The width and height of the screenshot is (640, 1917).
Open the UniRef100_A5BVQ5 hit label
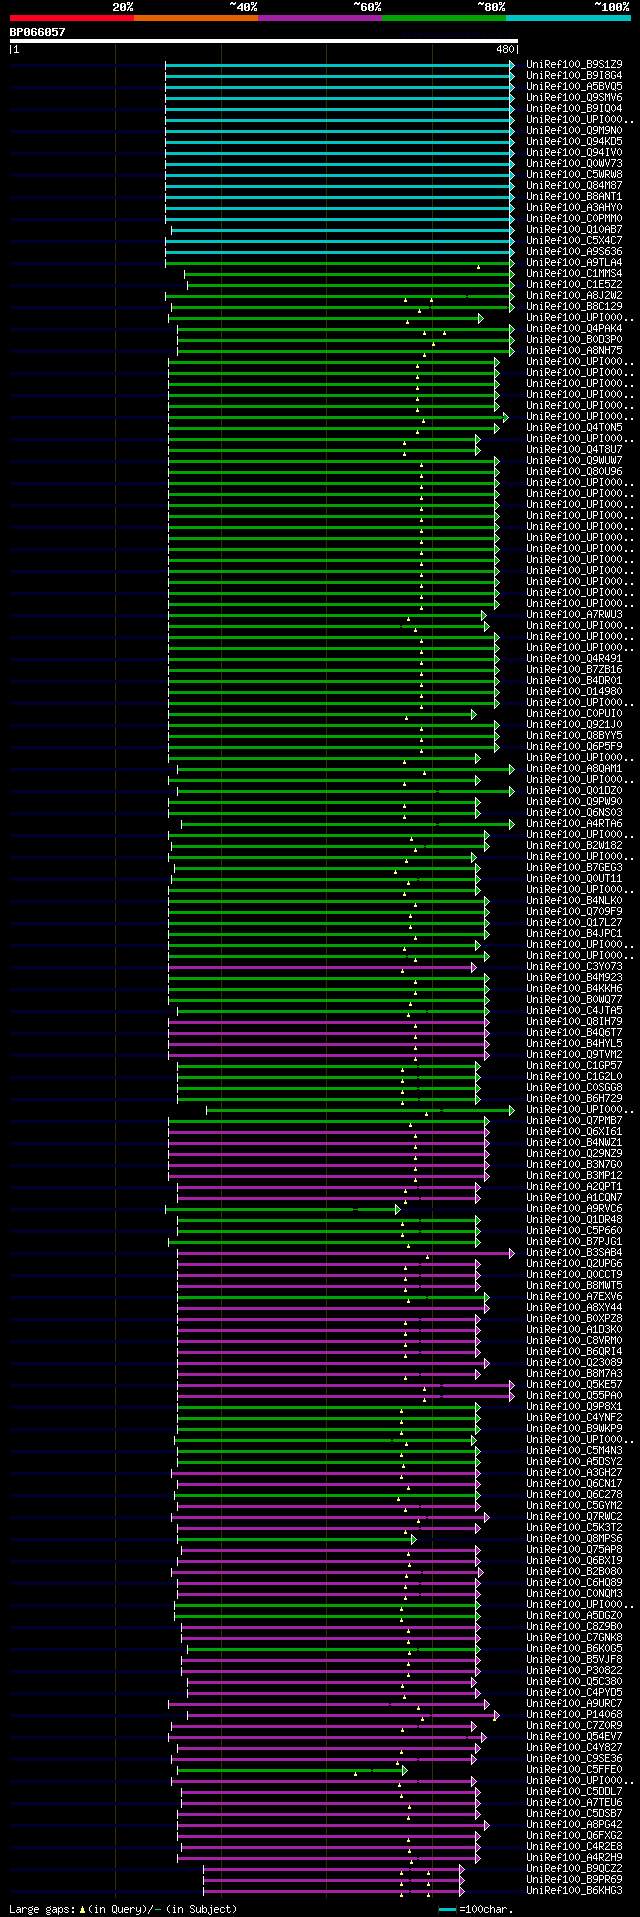click(574, 86)
